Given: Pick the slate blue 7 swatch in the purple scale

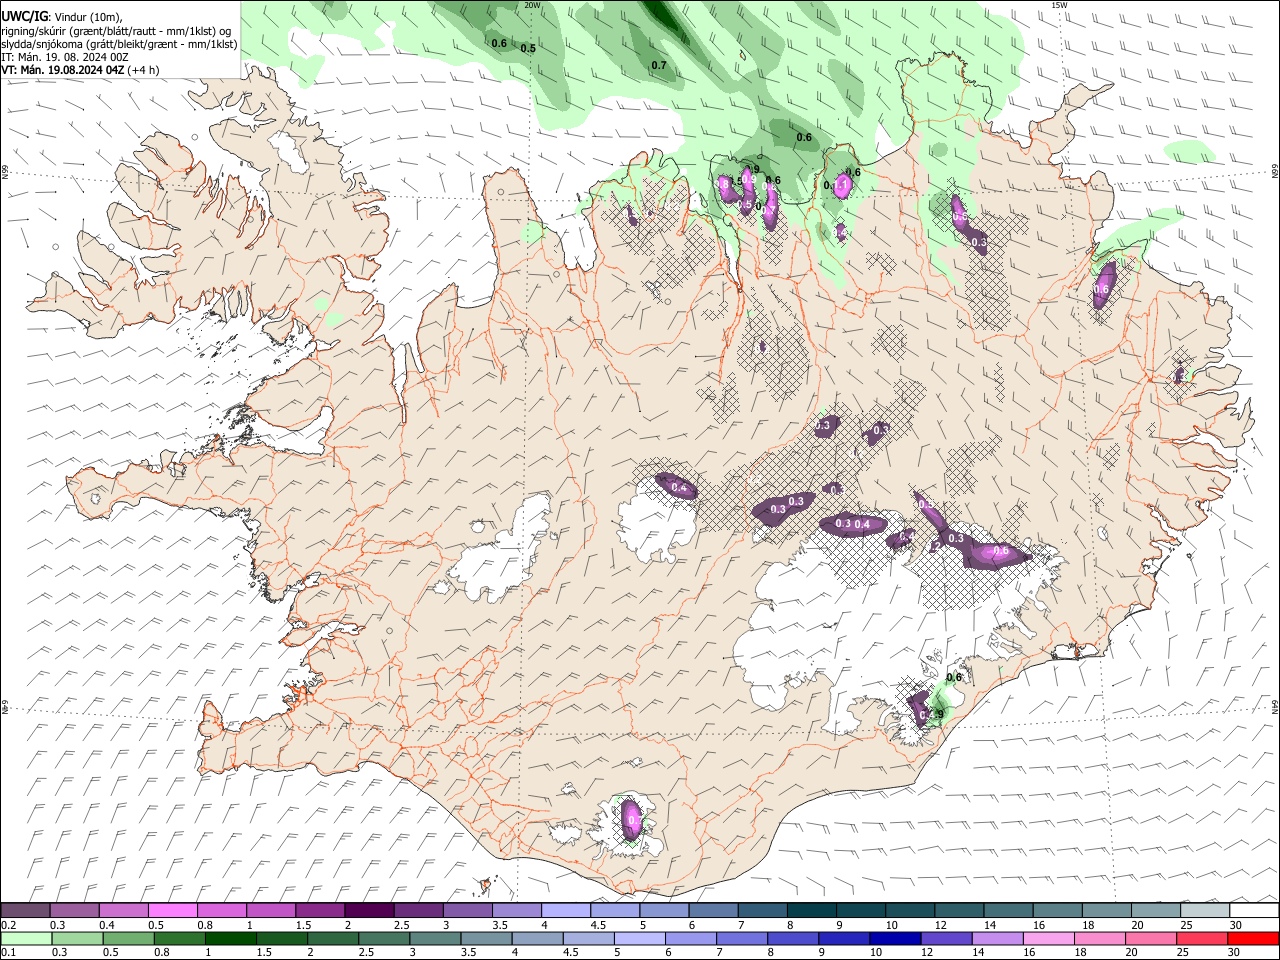Looking at the screenshot, I should [x=763, y=910].
